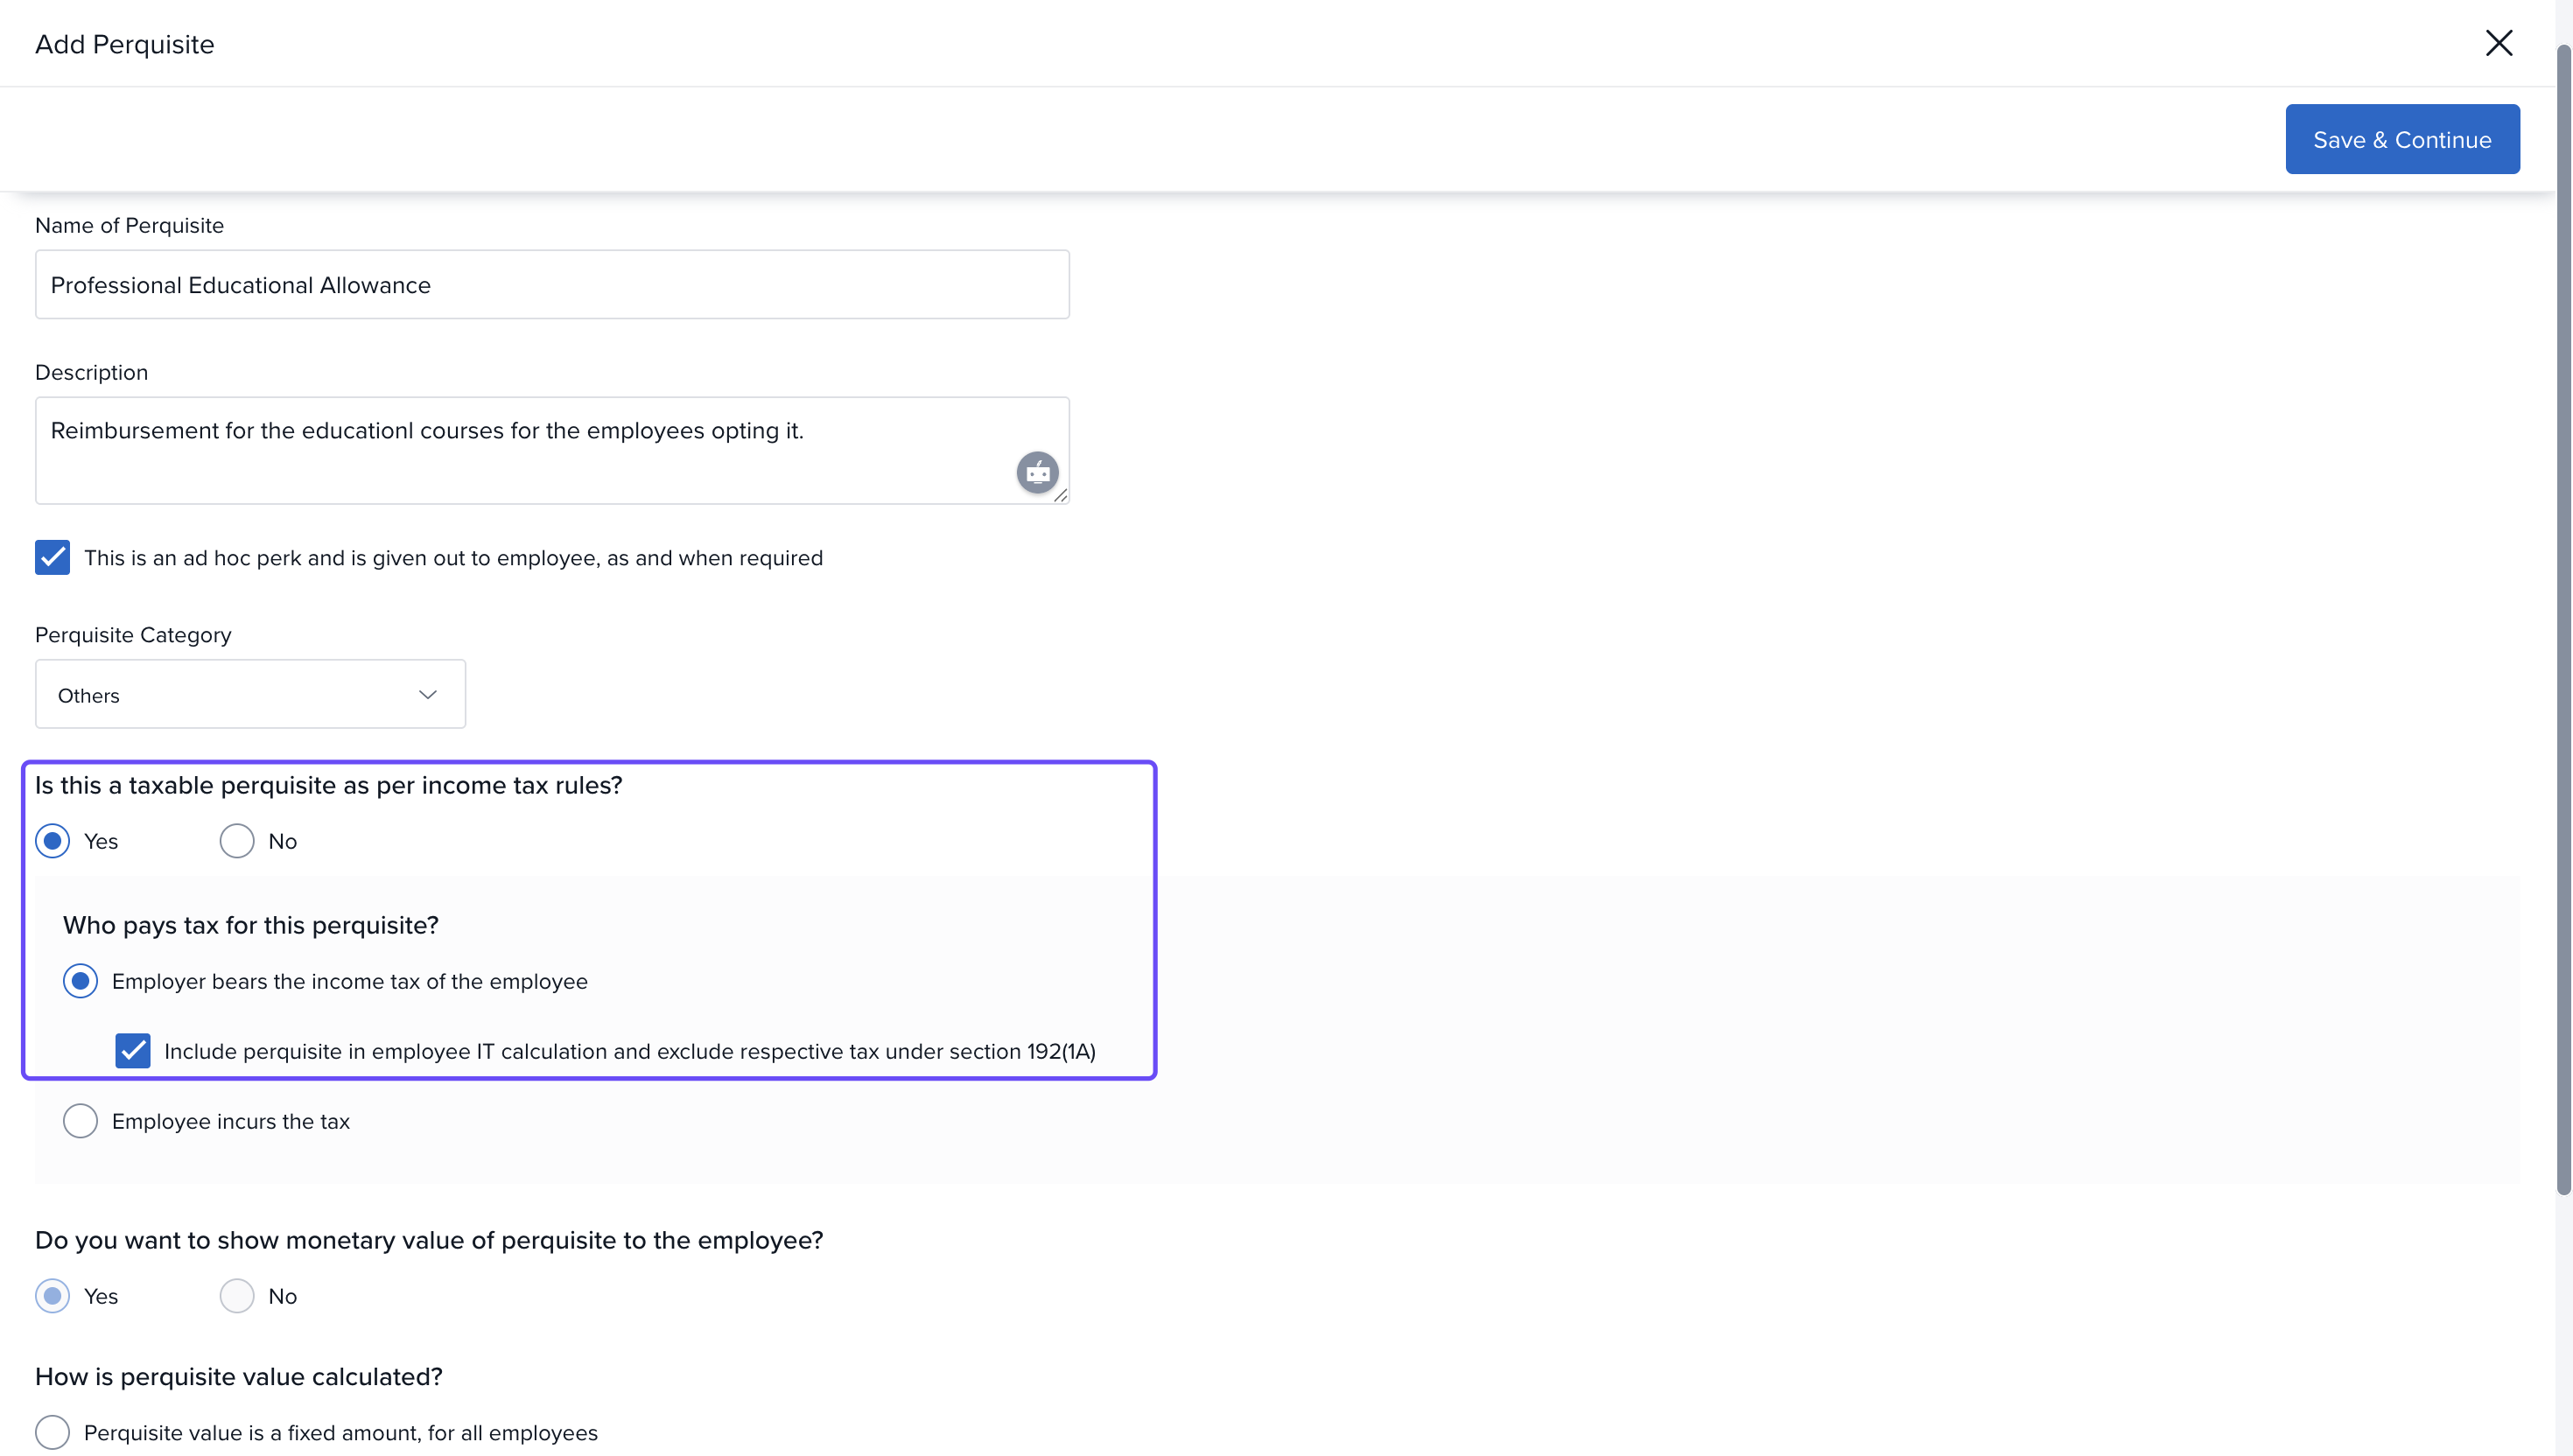Image resolution: width=2573 pixels, height=1456 pixels.
Task: Click the Save & Continue button
Action: 2401,139
